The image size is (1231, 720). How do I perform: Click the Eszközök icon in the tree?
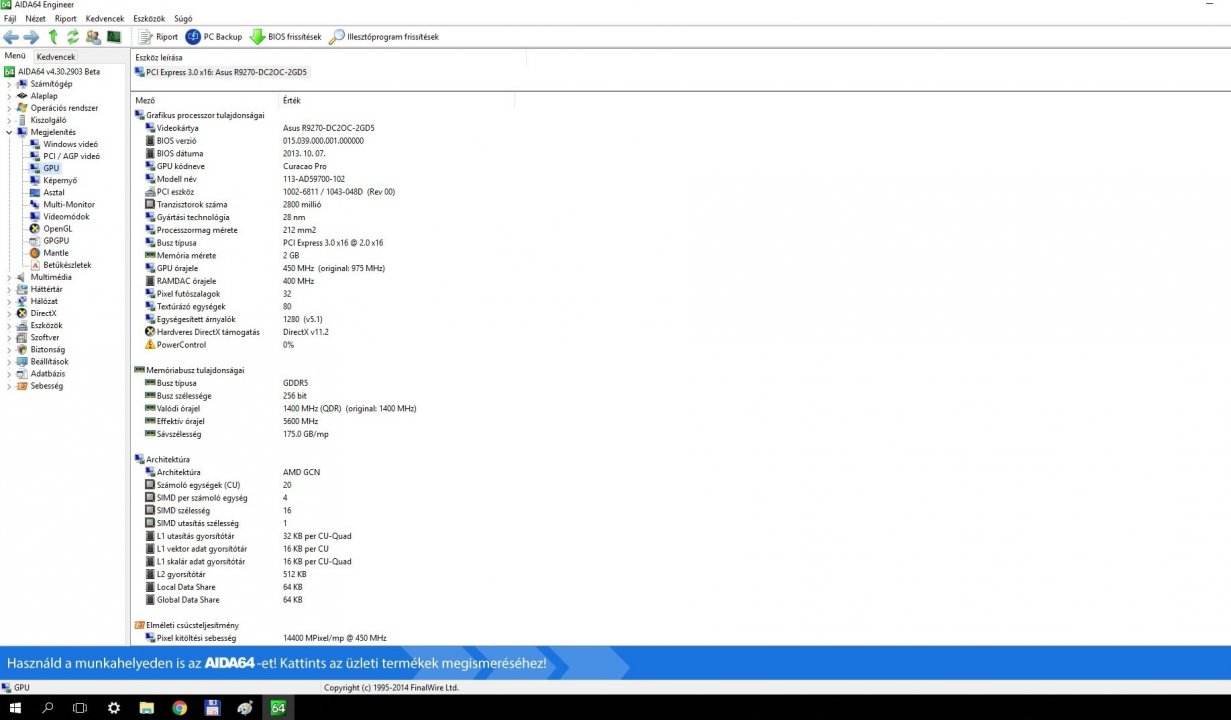click(x=22, y=325)
